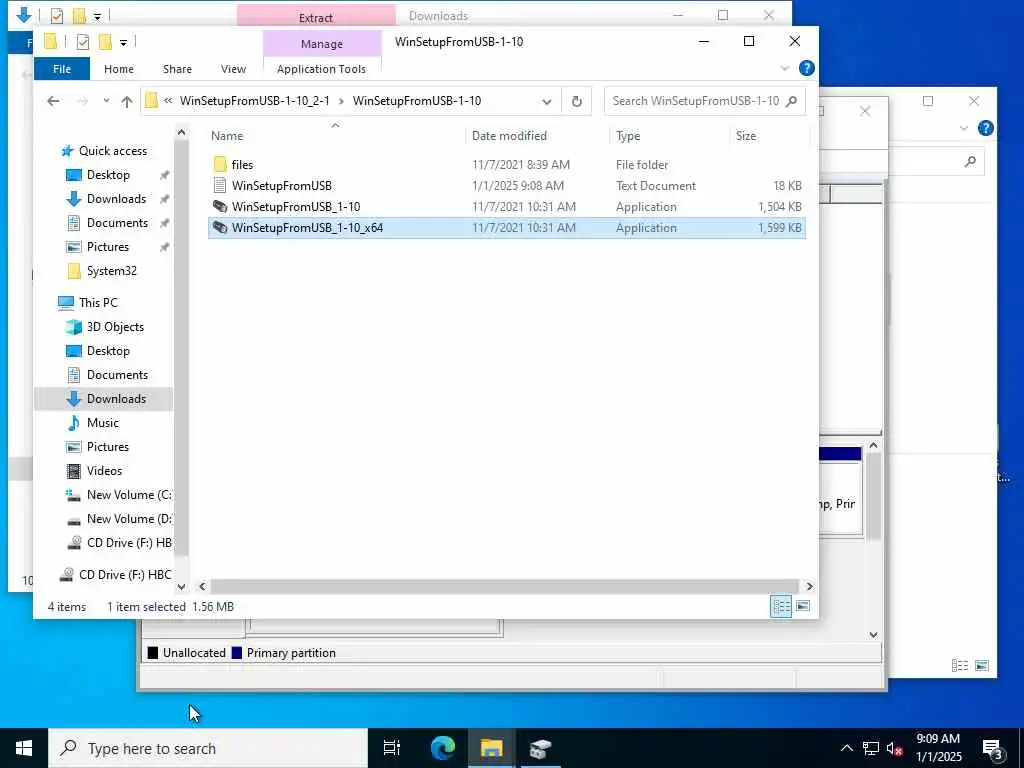The image size is (1024, 768).
Task: Click New folder quick access toolbar icon
Action: click(x=105, y=42)
